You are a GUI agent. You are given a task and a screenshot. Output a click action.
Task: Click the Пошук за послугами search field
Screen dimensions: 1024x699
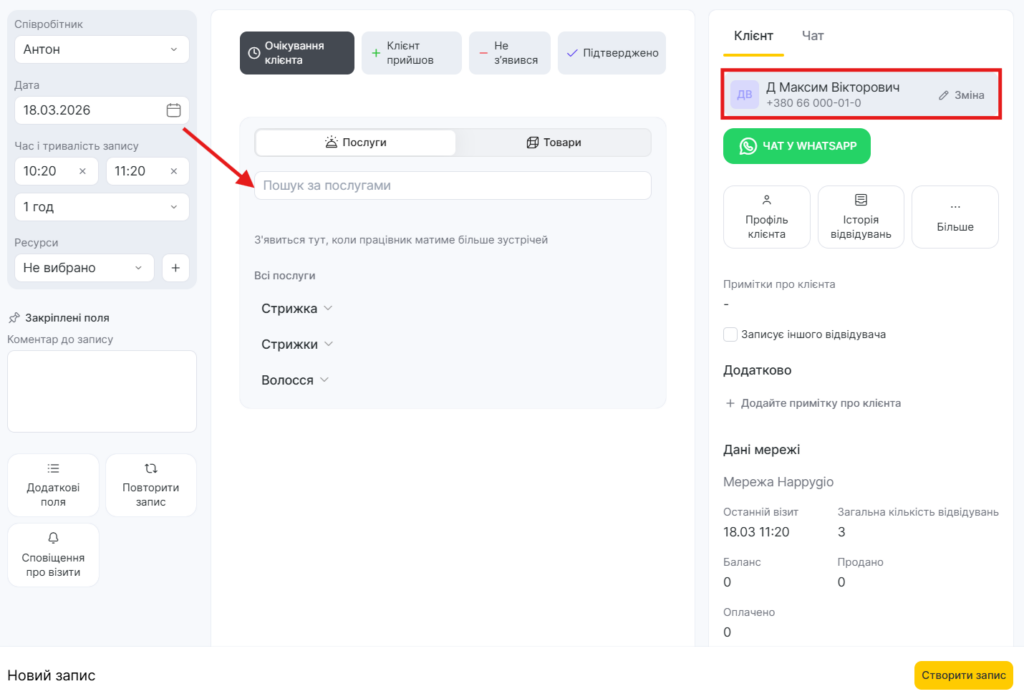(x=452, y=186)
